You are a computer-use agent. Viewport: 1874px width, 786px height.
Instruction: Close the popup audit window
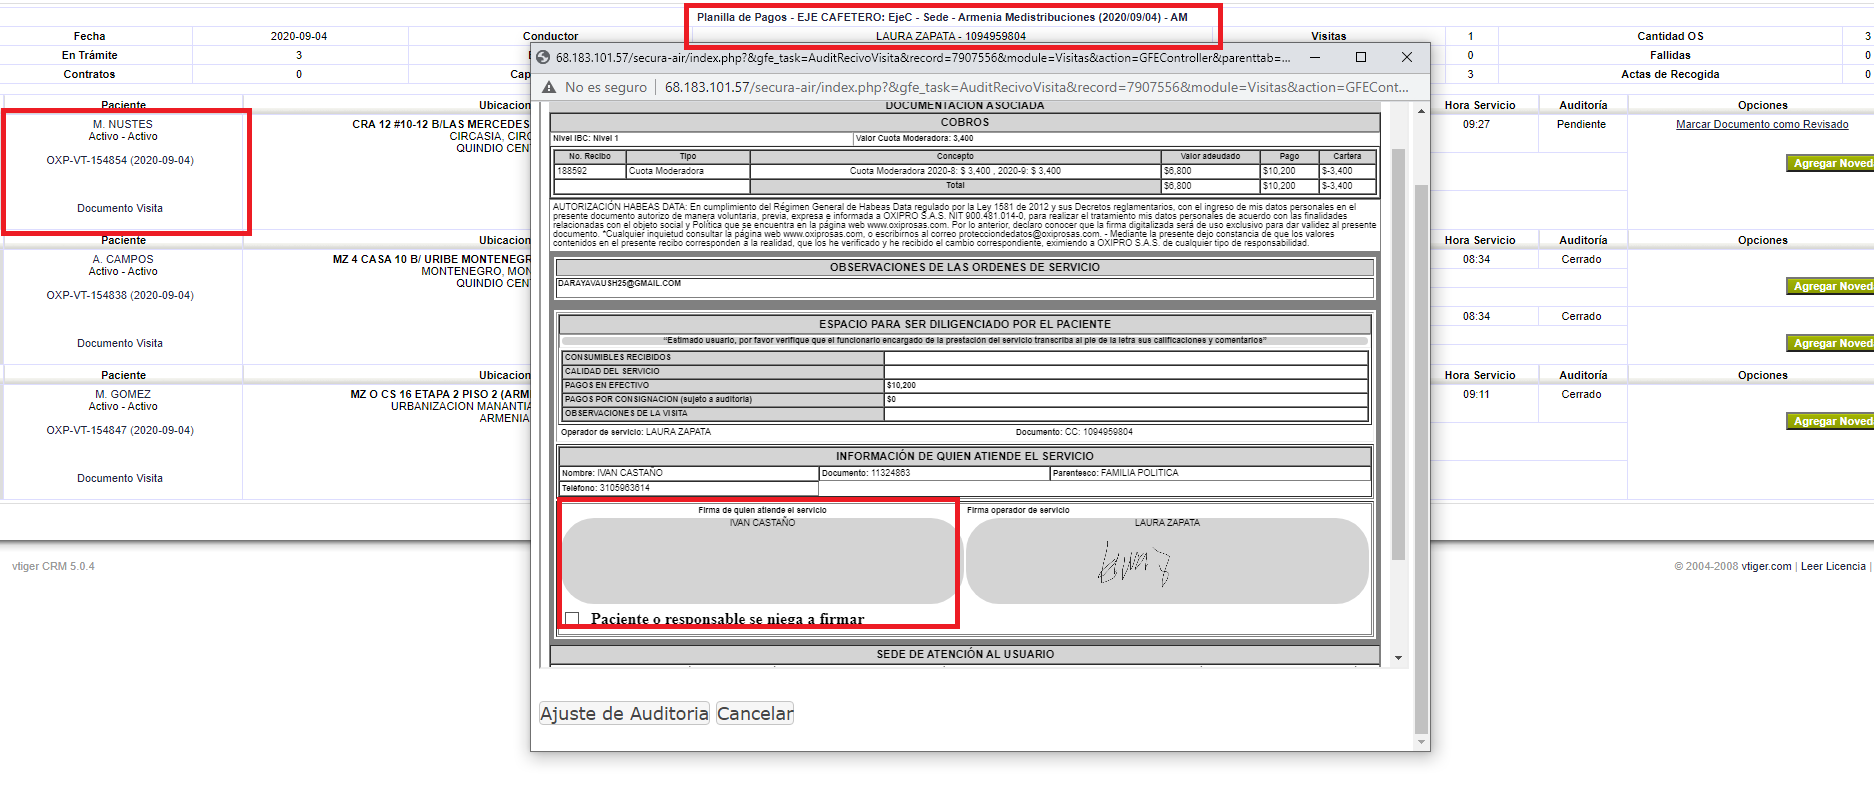point(1407,57)
